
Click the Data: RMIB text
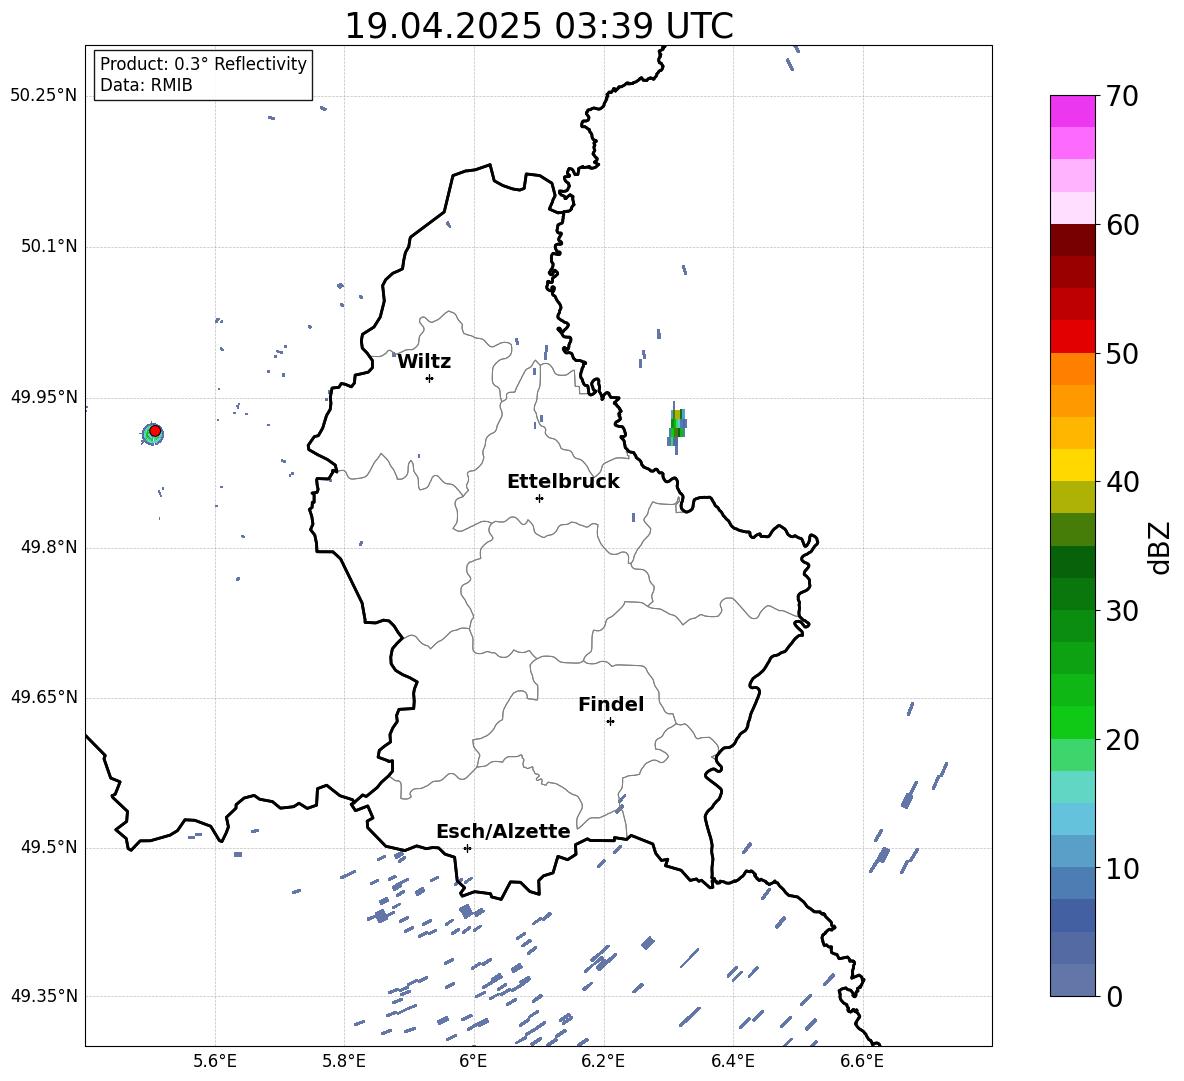[146, 85]
